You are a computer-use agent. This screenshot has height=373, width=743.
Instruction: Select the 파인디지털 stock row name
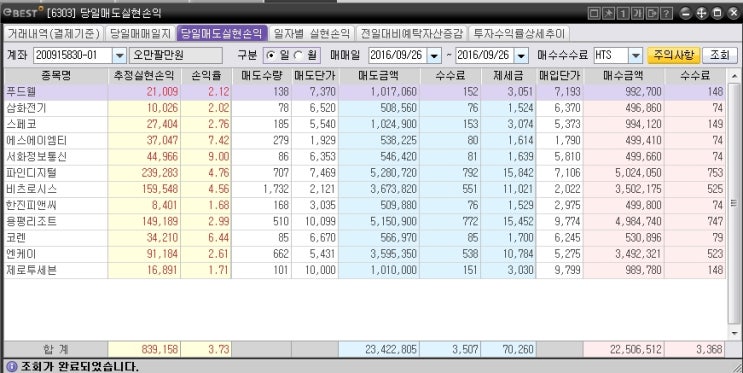(x=31, y=173)
